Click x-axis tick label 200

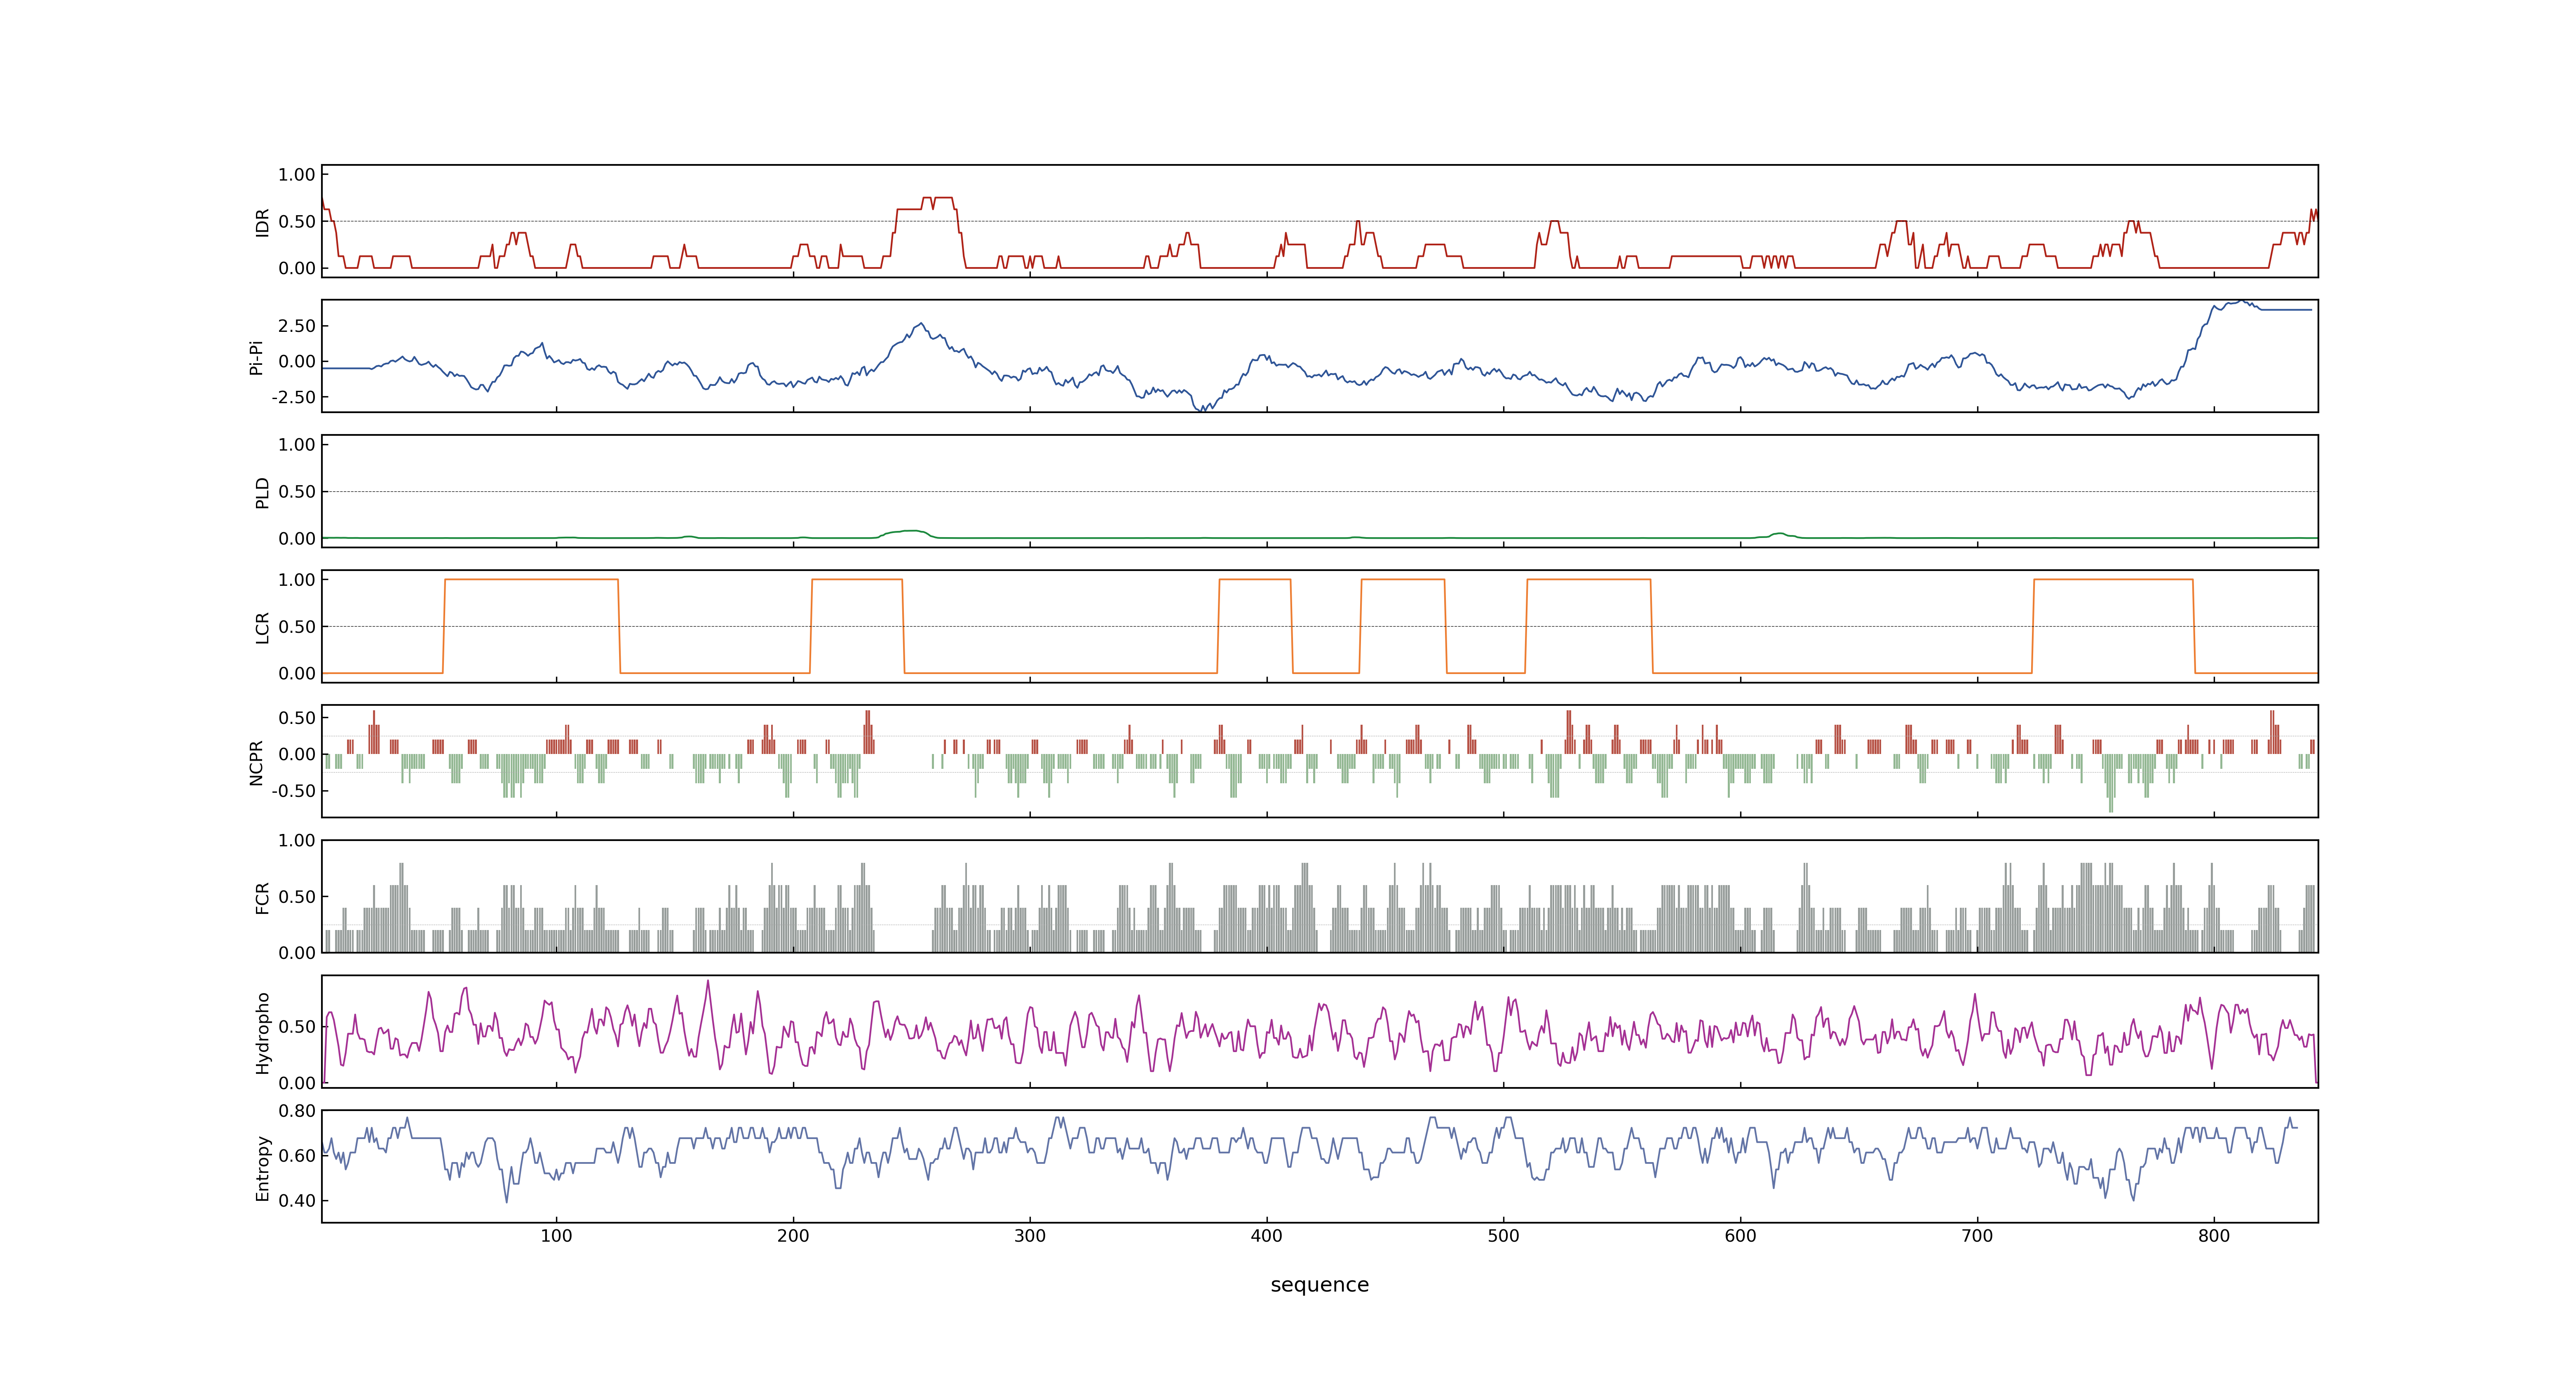point(793,1236)
